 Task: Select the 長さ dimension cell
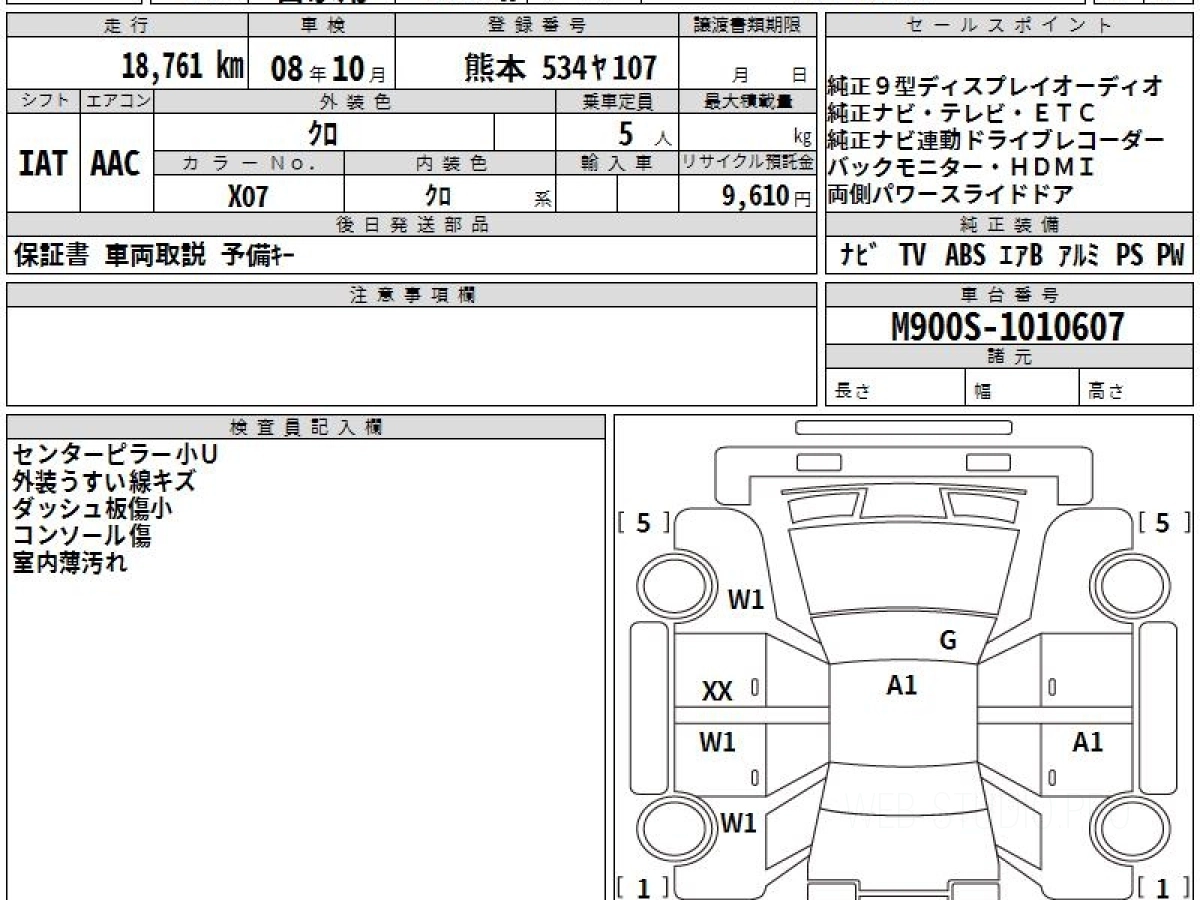click(x=895, y=388)
